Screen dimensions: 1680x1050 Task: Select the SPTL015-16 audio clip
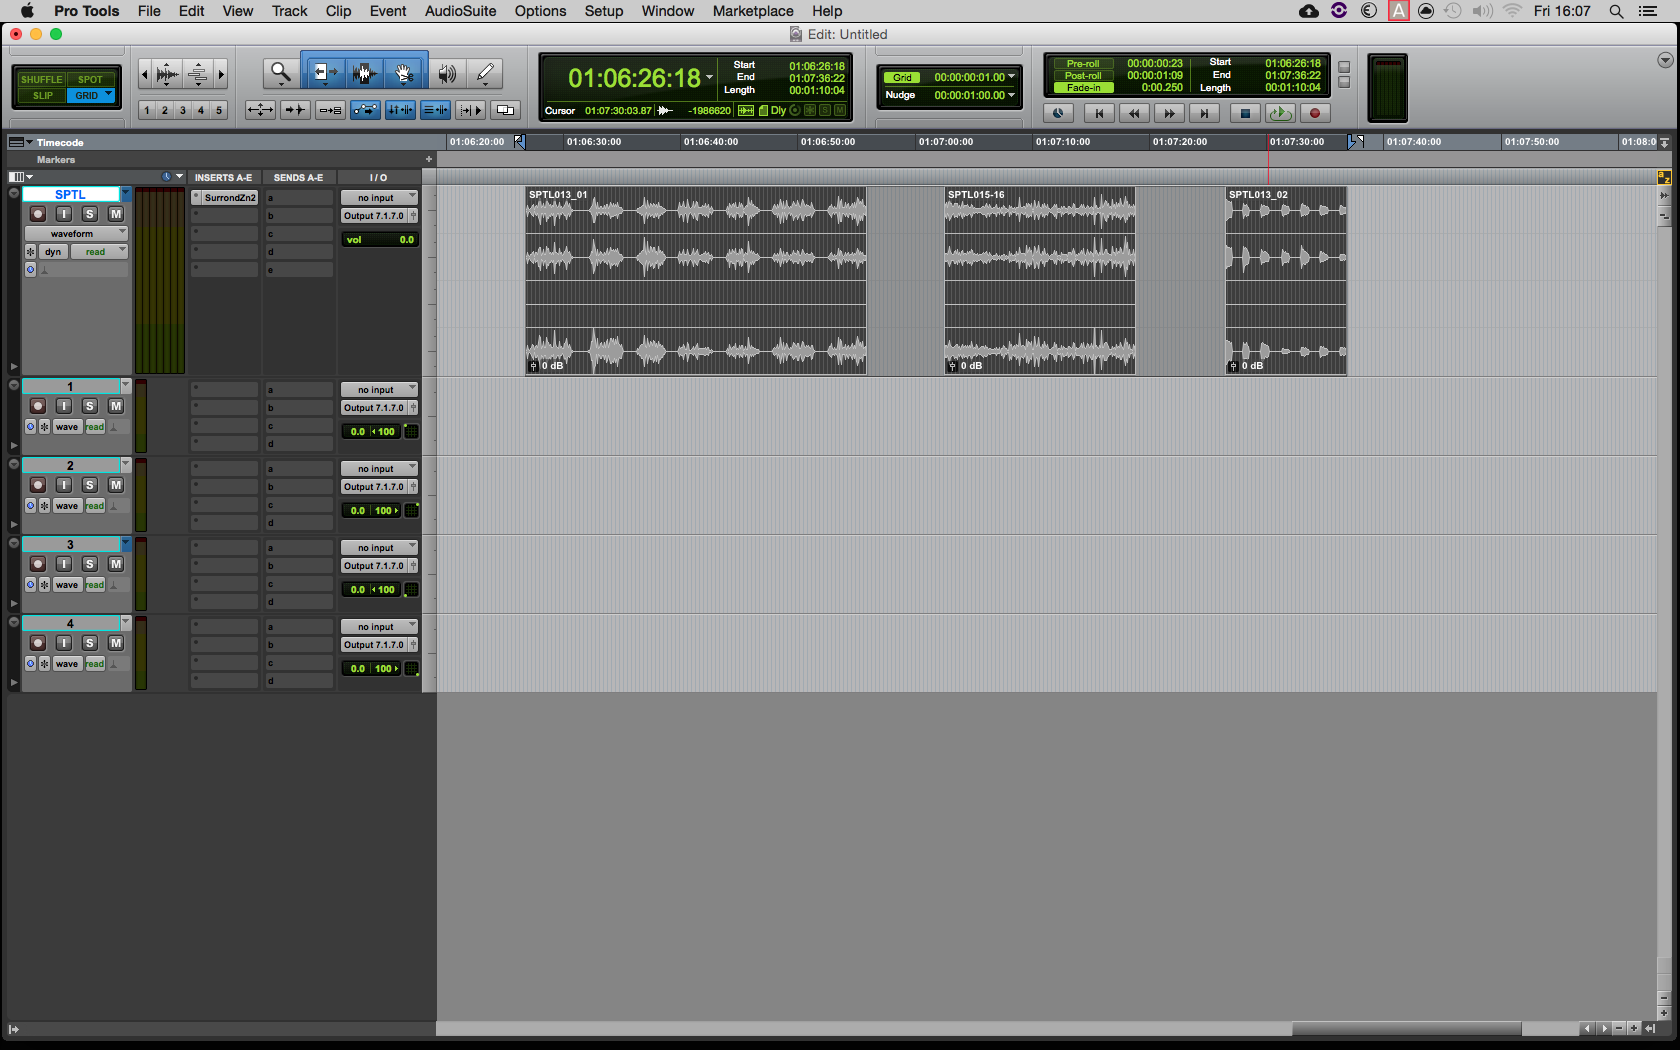click(x=1040, y=281)
